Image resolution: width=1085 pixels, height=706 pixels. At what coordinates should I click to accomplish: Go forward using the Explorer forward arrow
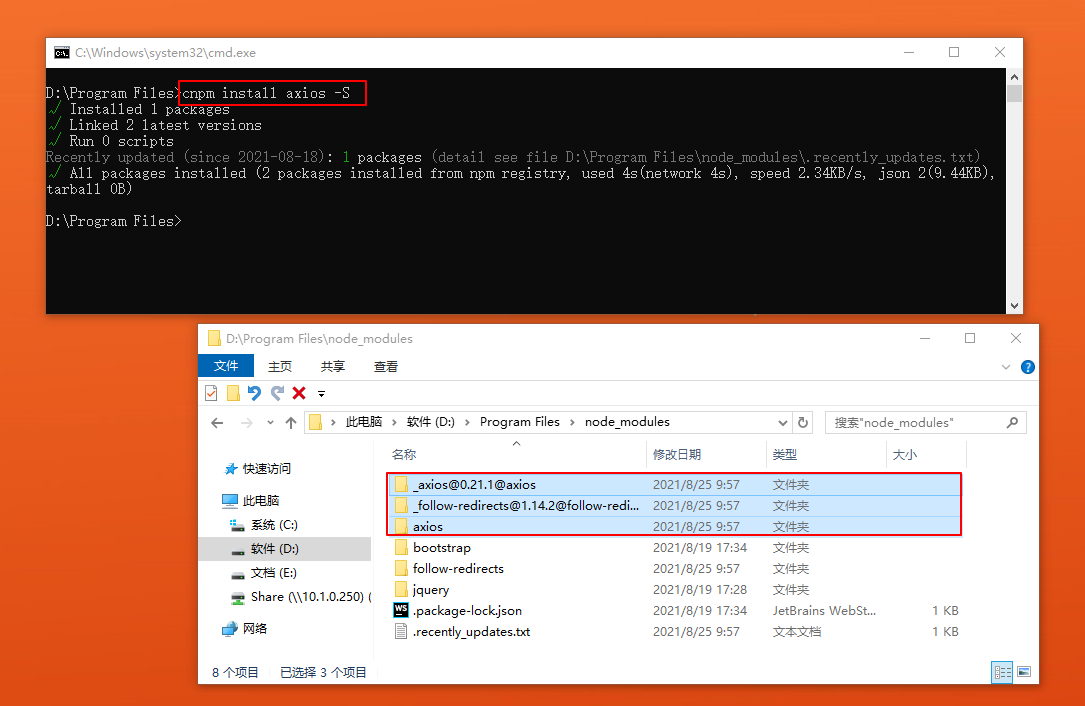click(246, 423)
